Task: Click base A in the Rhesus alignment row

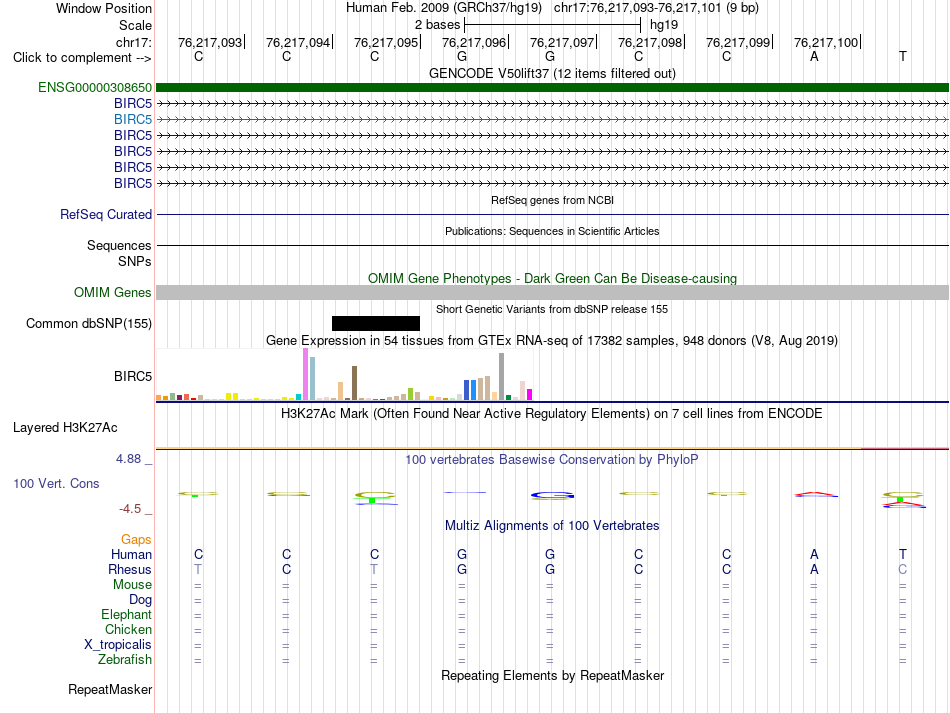Action: [814, 569]
